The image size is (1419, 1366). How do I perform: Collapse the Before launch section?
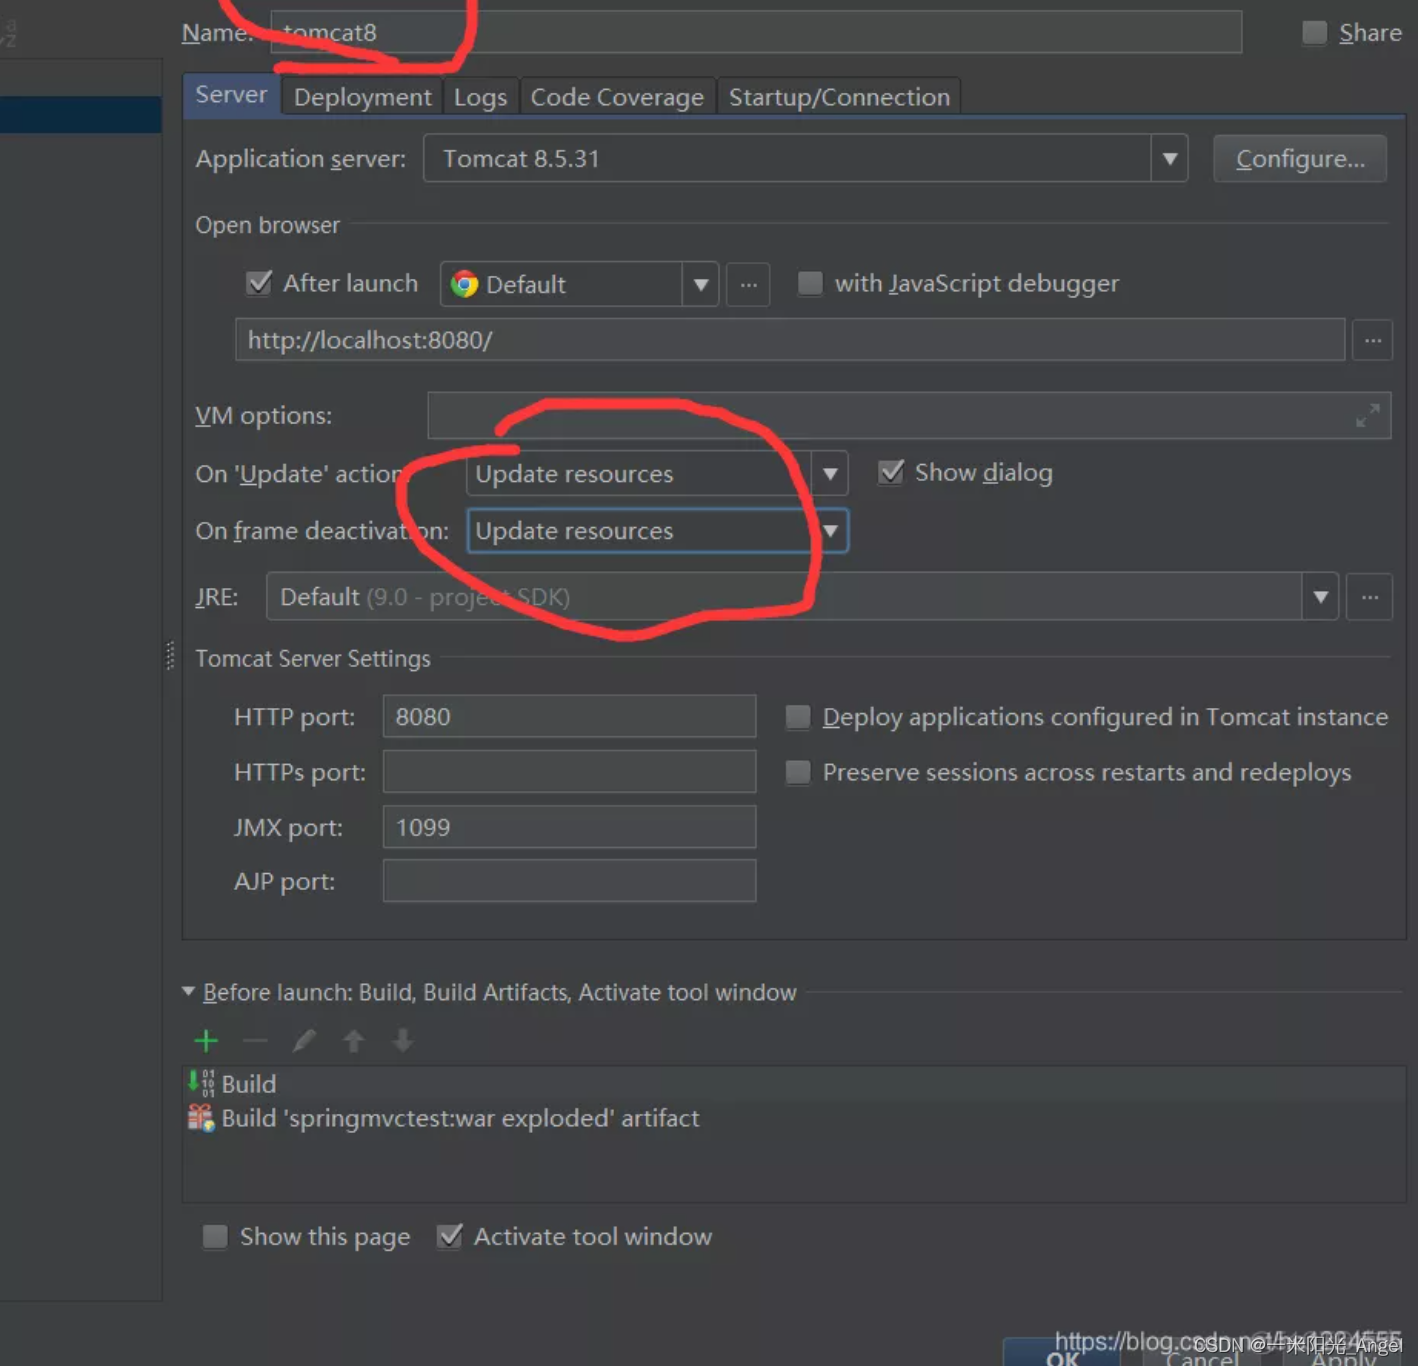188,992
